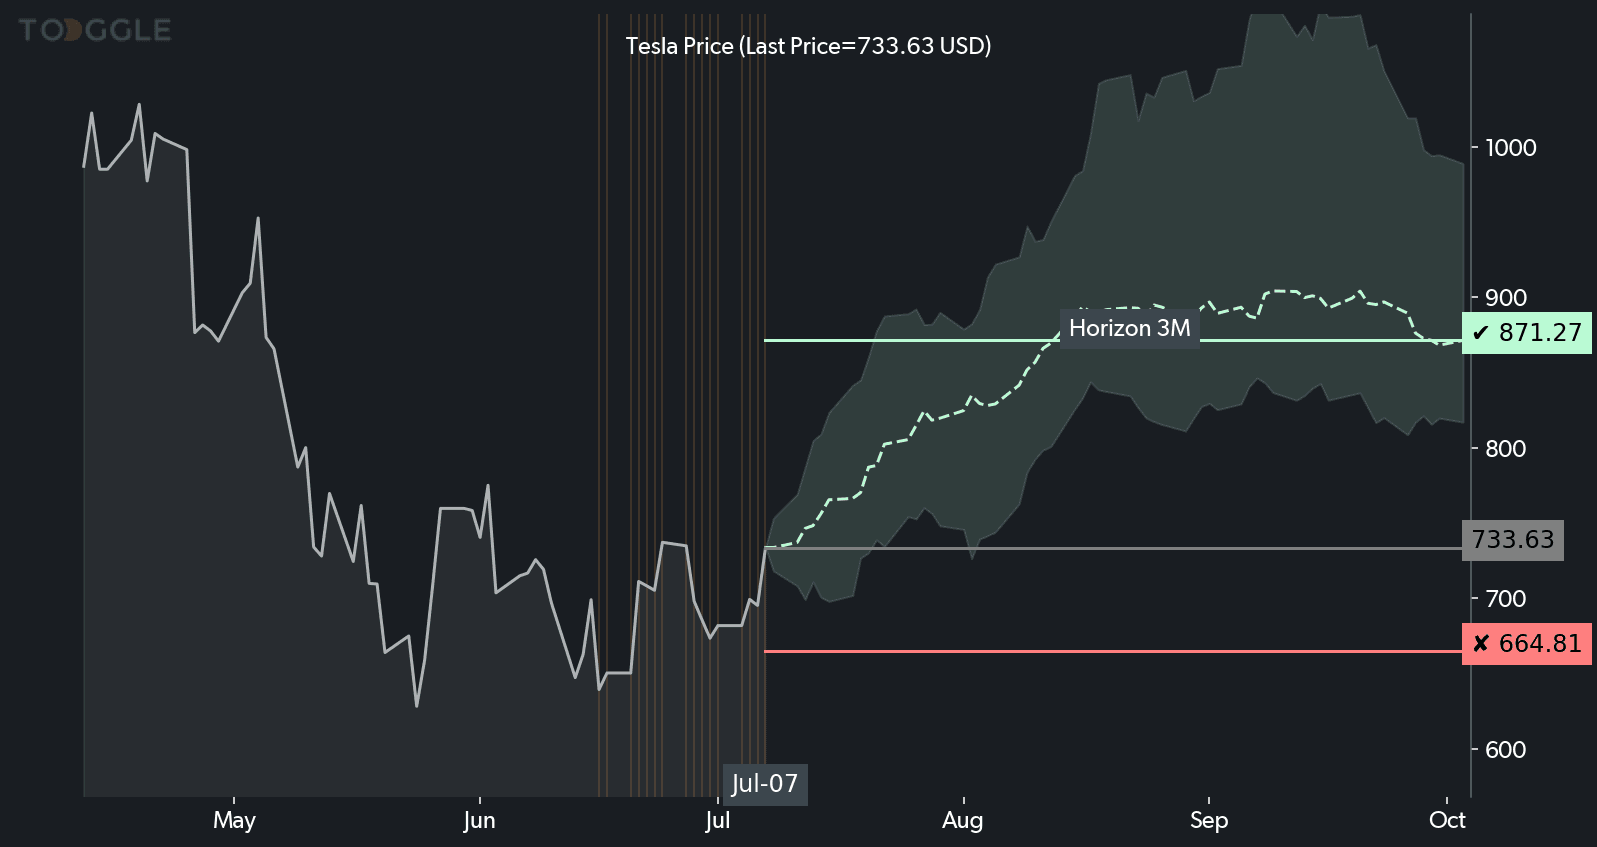Click the Sep axis label
Viewport: 1597px width, 847px height.
coord(1208,821)
